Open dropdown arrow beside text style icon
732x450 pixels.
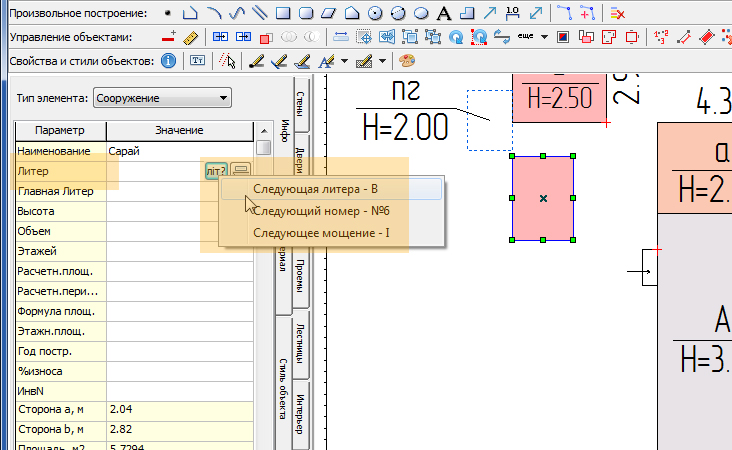343,61
